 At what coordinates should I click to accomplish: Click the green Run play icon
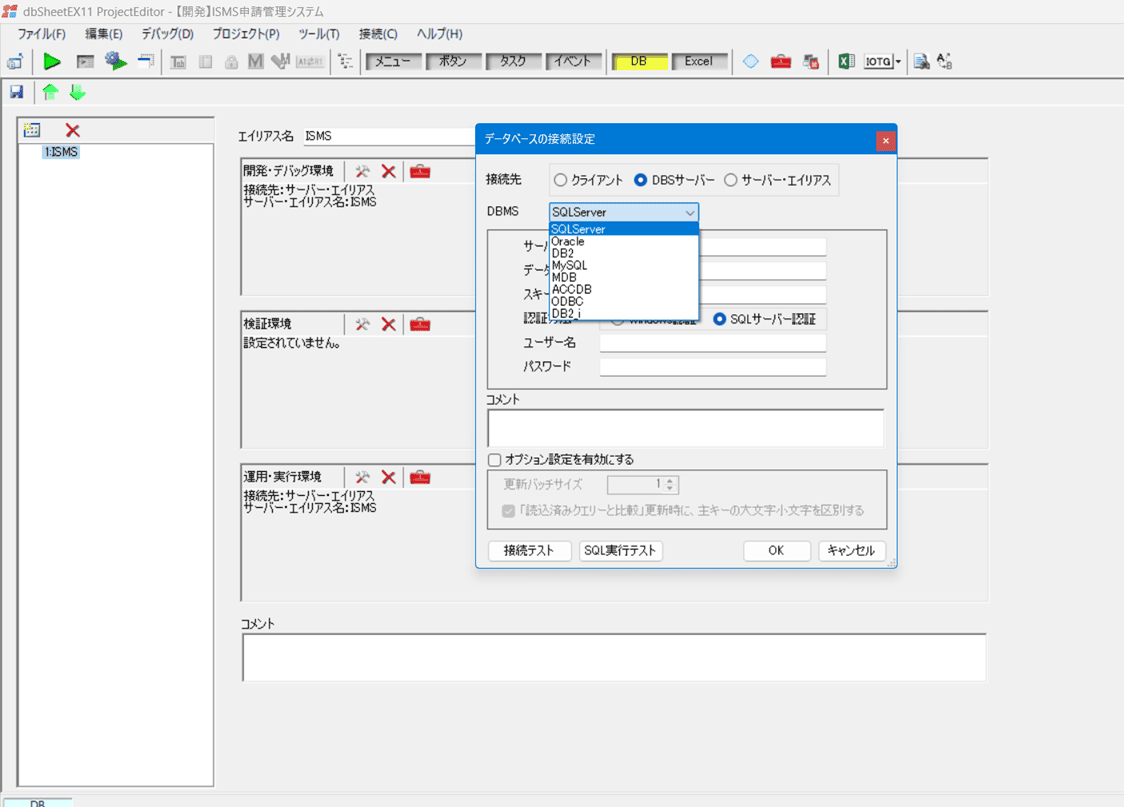(52, 62)
